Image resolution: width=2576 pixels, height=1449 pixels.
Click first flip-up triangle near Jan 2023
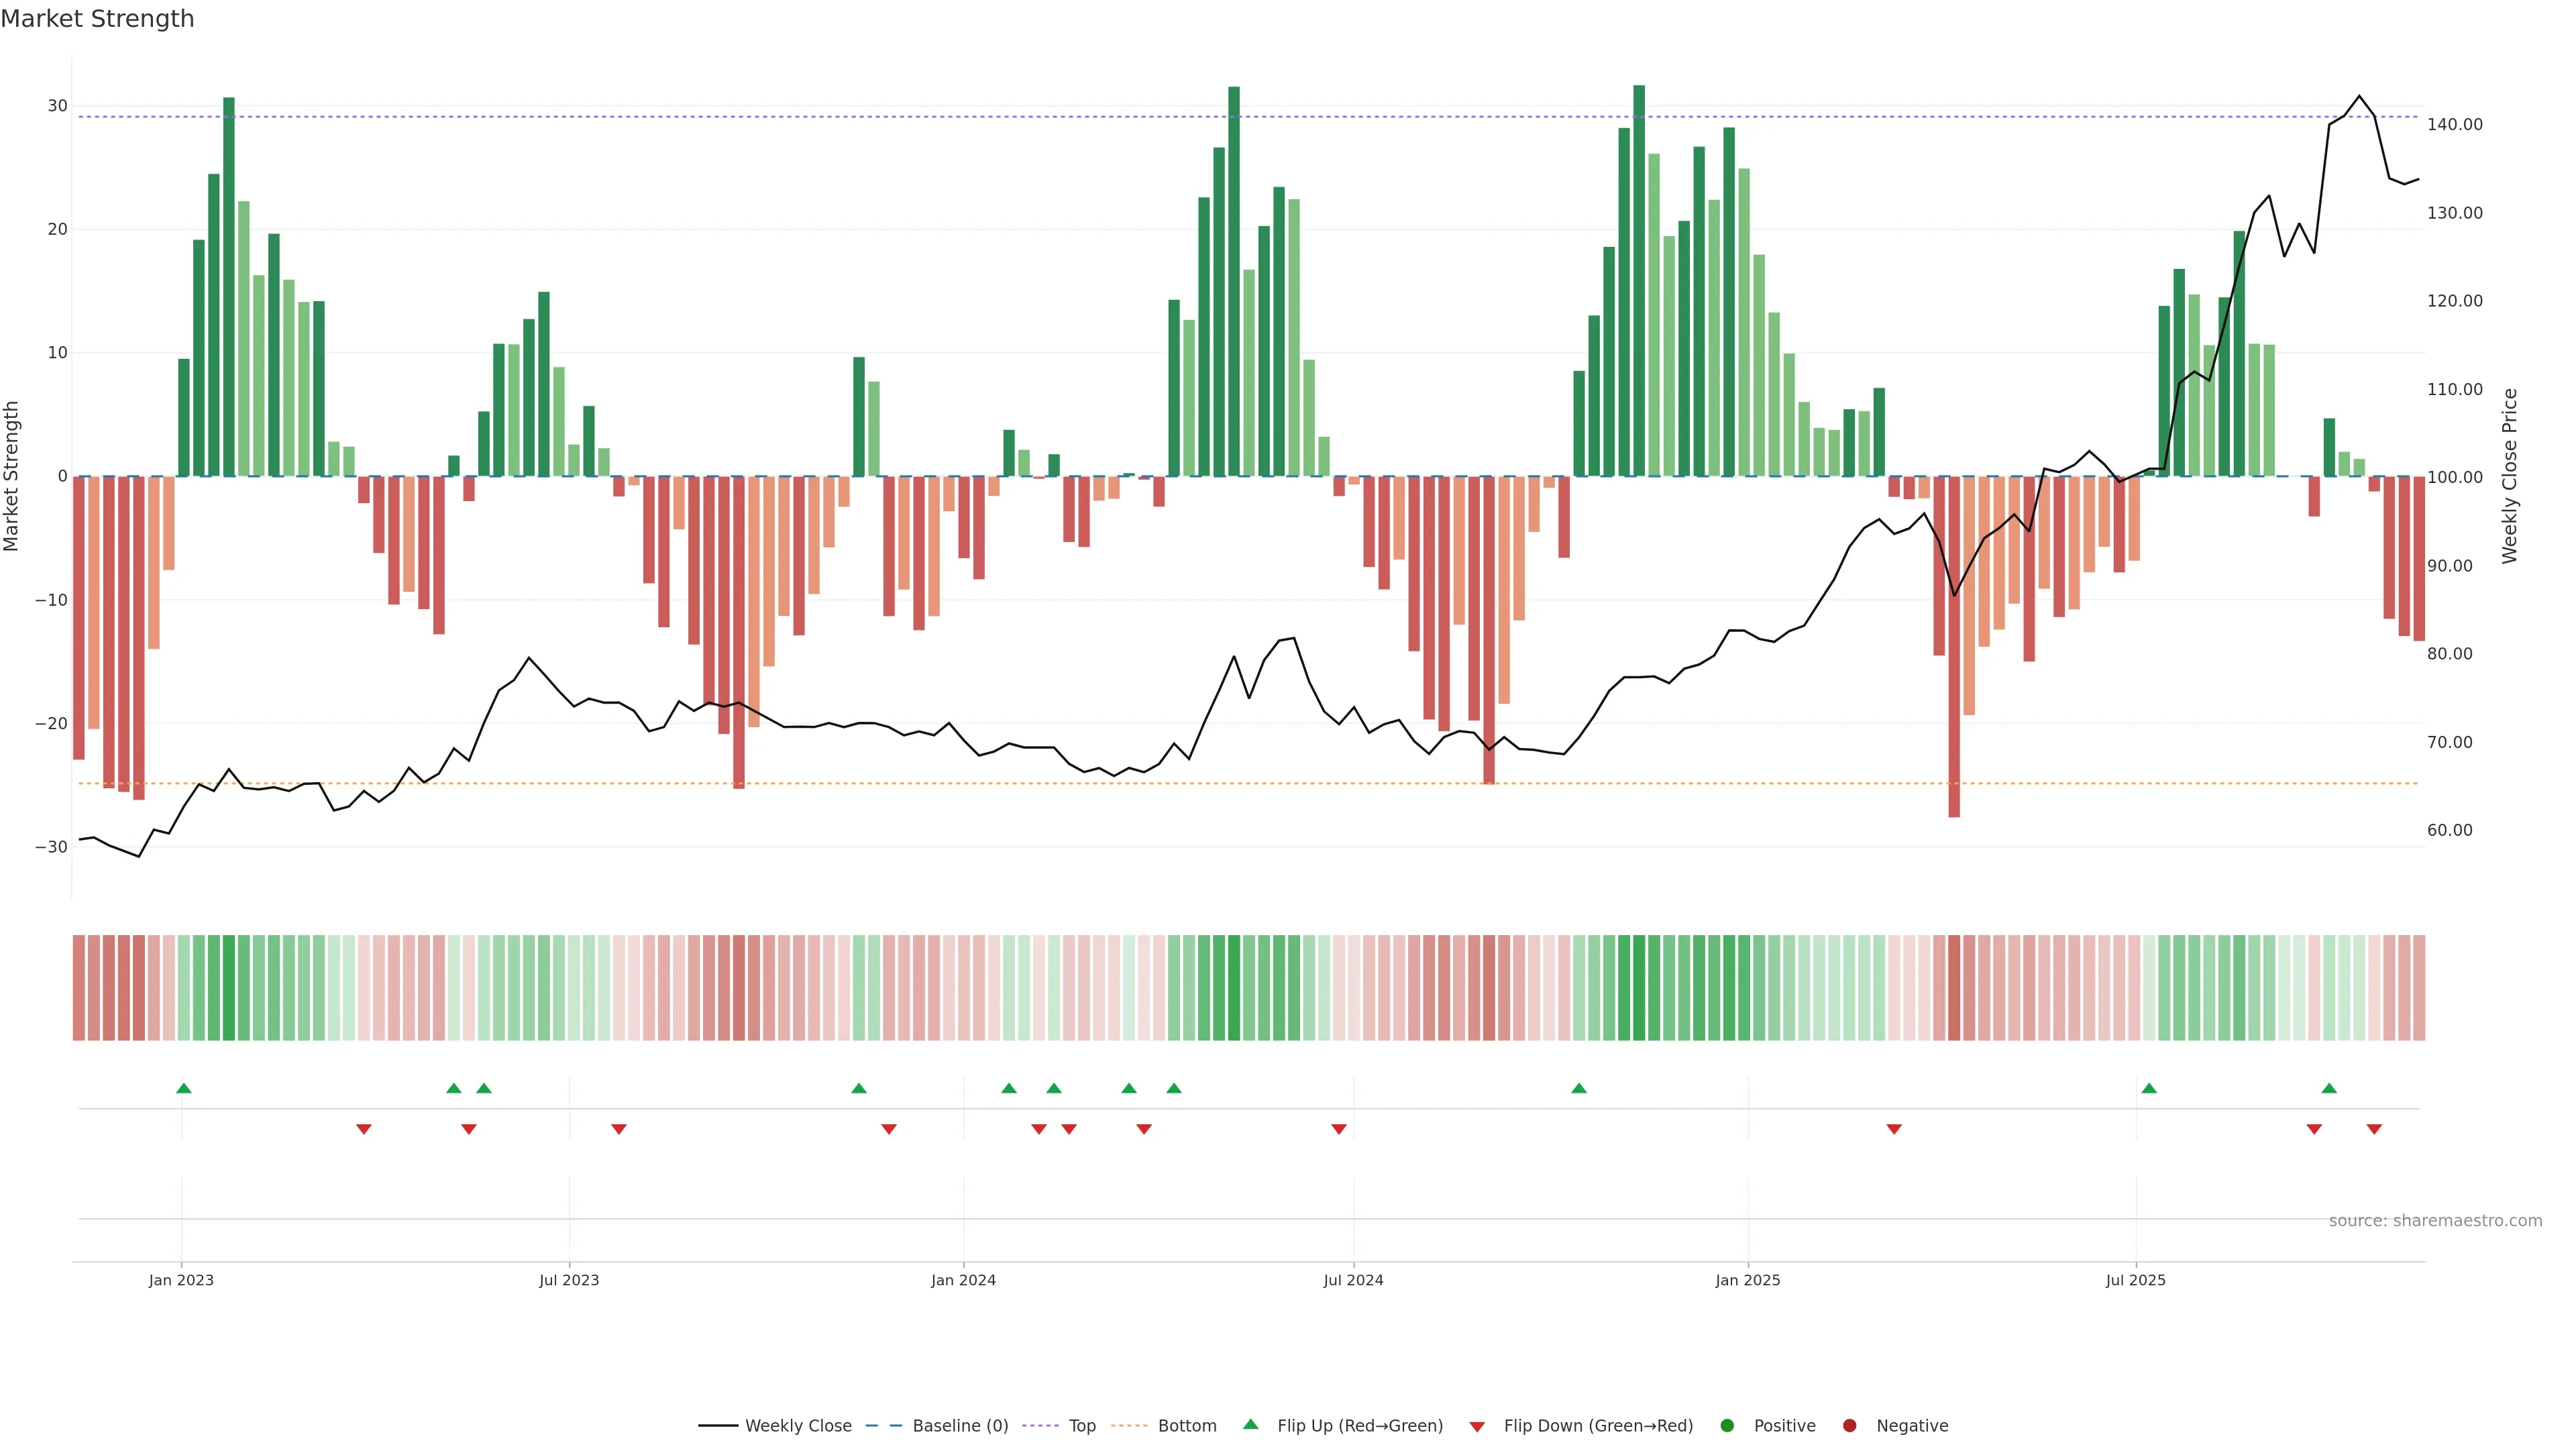[184, 1088]
